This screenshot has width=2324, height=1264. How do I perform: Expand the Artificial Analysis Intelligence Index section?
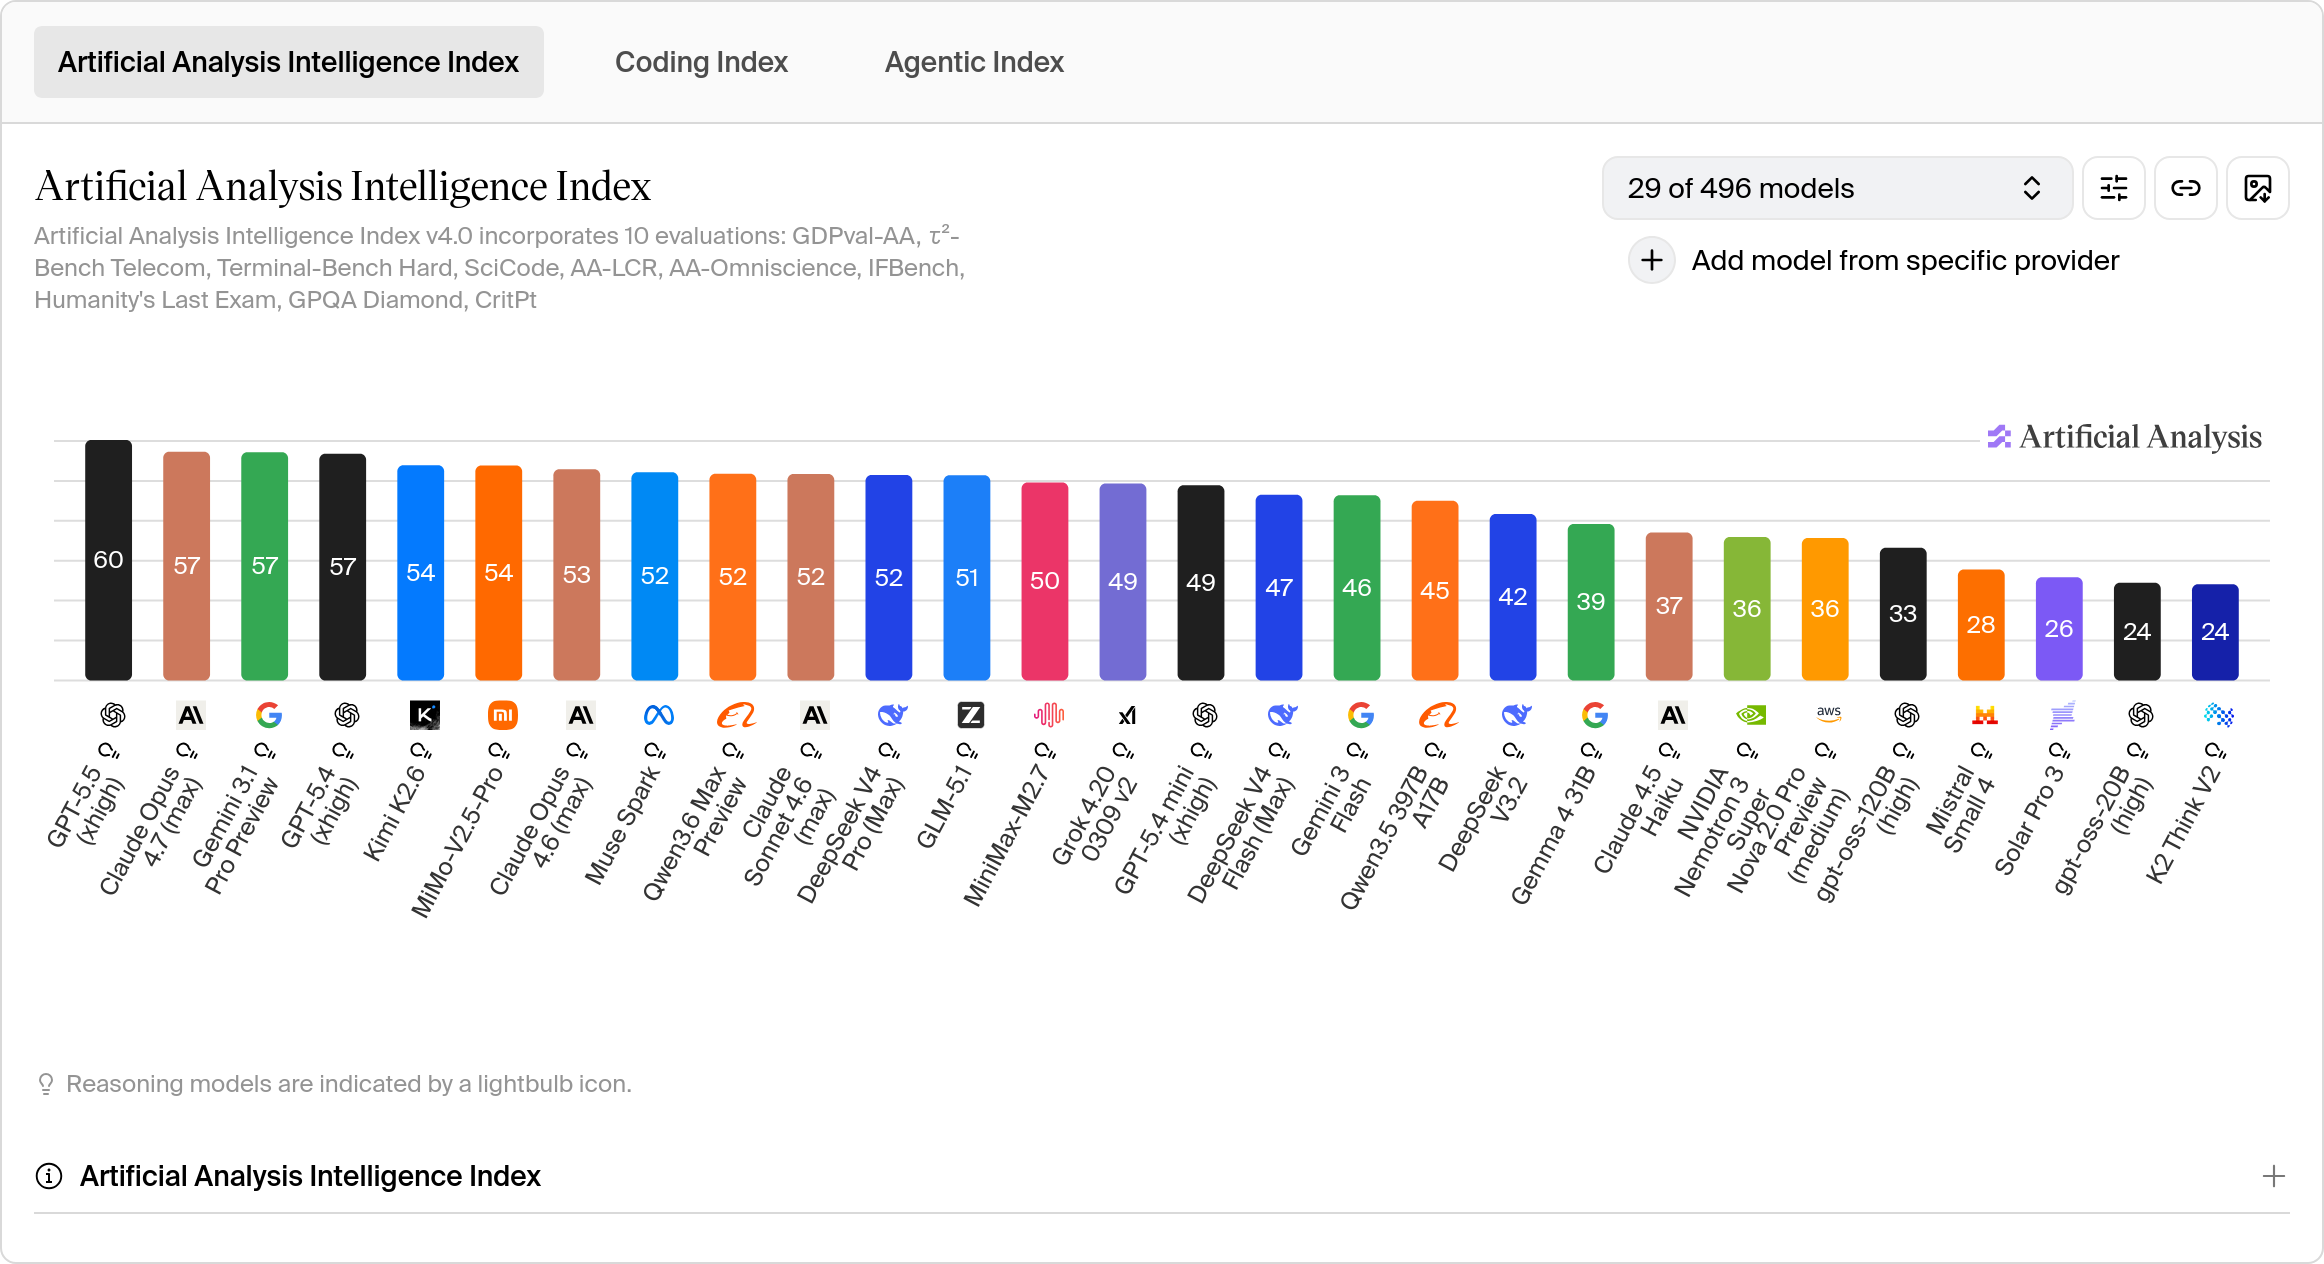(2273, 1176)
